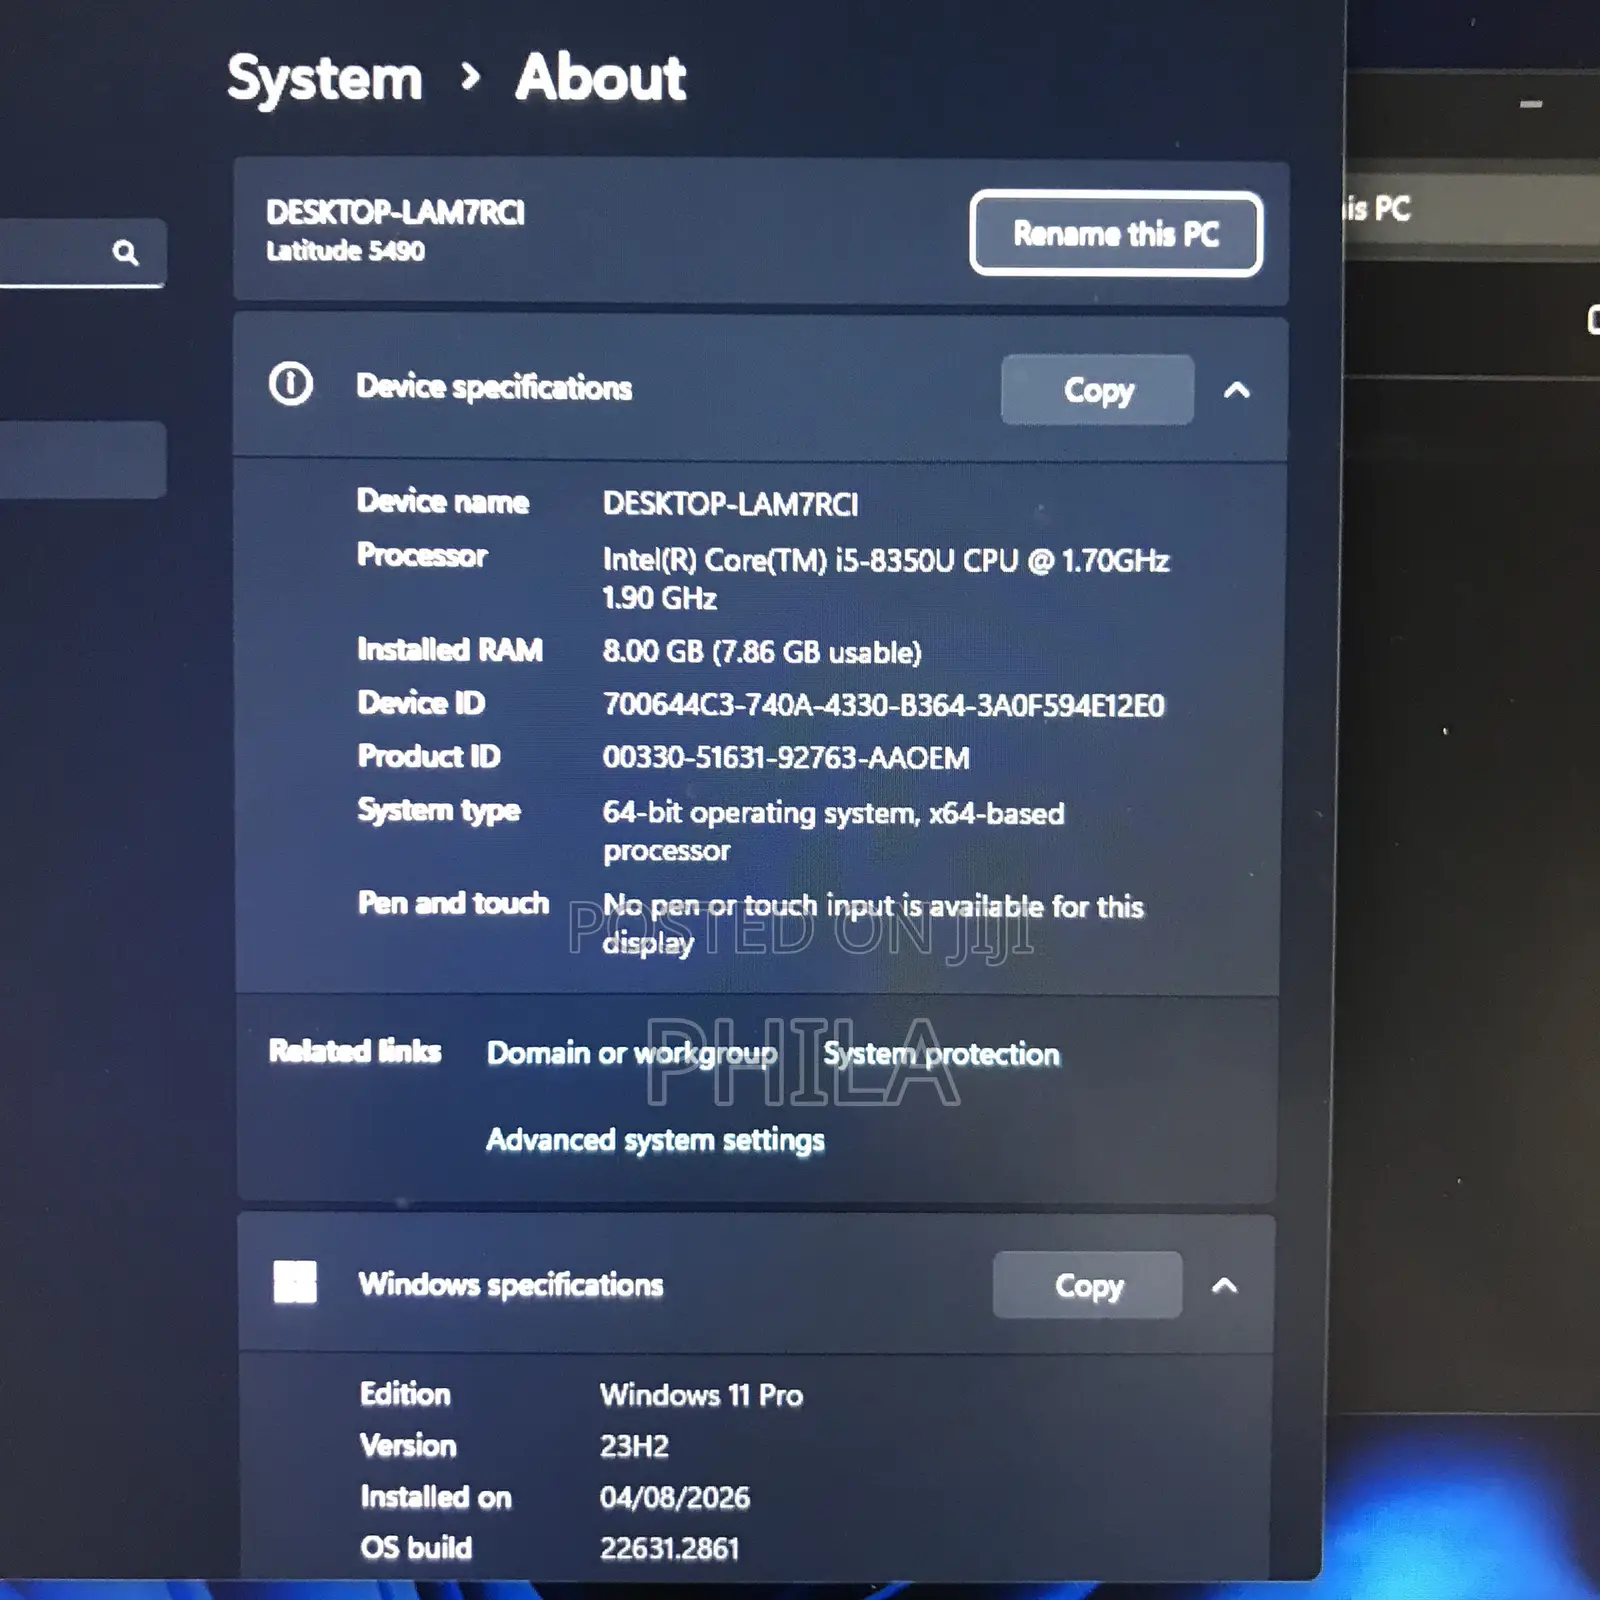Click the Windows specifications heading
Image resolution: width=1600 pixels, height=1600 pixels.
(x=511, y=1284)
